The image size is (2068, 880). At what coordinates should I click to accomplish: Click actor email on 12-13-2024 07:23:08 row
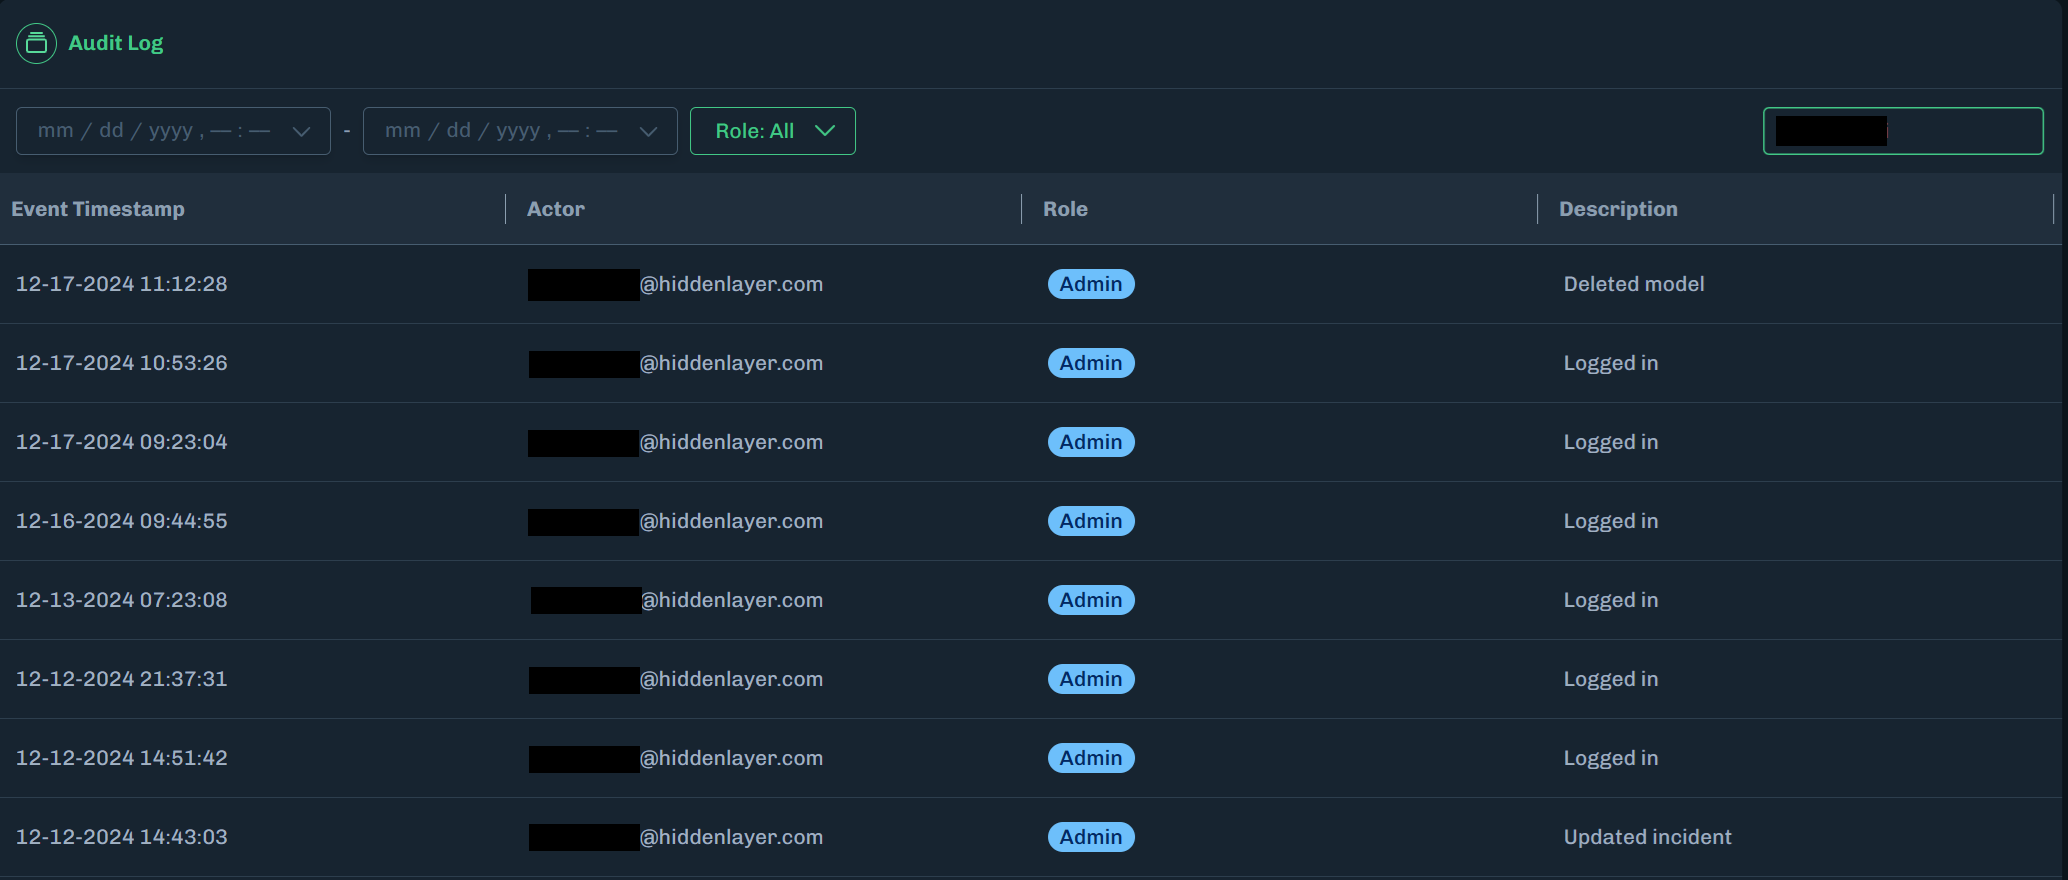point(731,600)
